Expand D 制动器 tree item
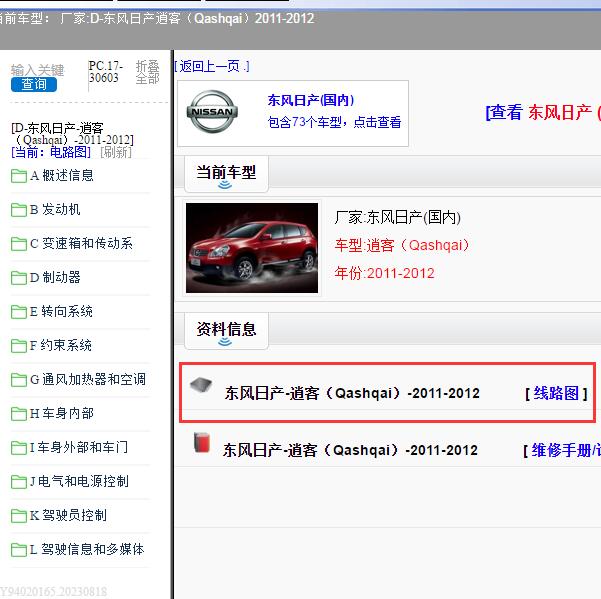Image resolution: width=601 pixels, height=599 pixels. pyautogui.click(x=55, y=277)
